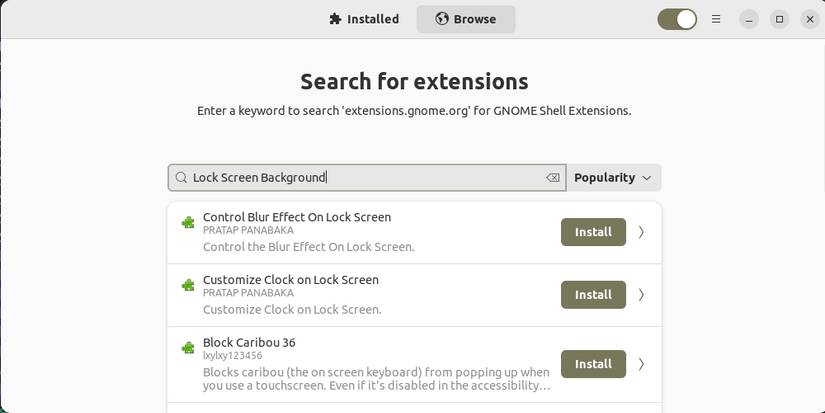
Task: Toggle the global extensions switch
Action: tap(677, 19)
